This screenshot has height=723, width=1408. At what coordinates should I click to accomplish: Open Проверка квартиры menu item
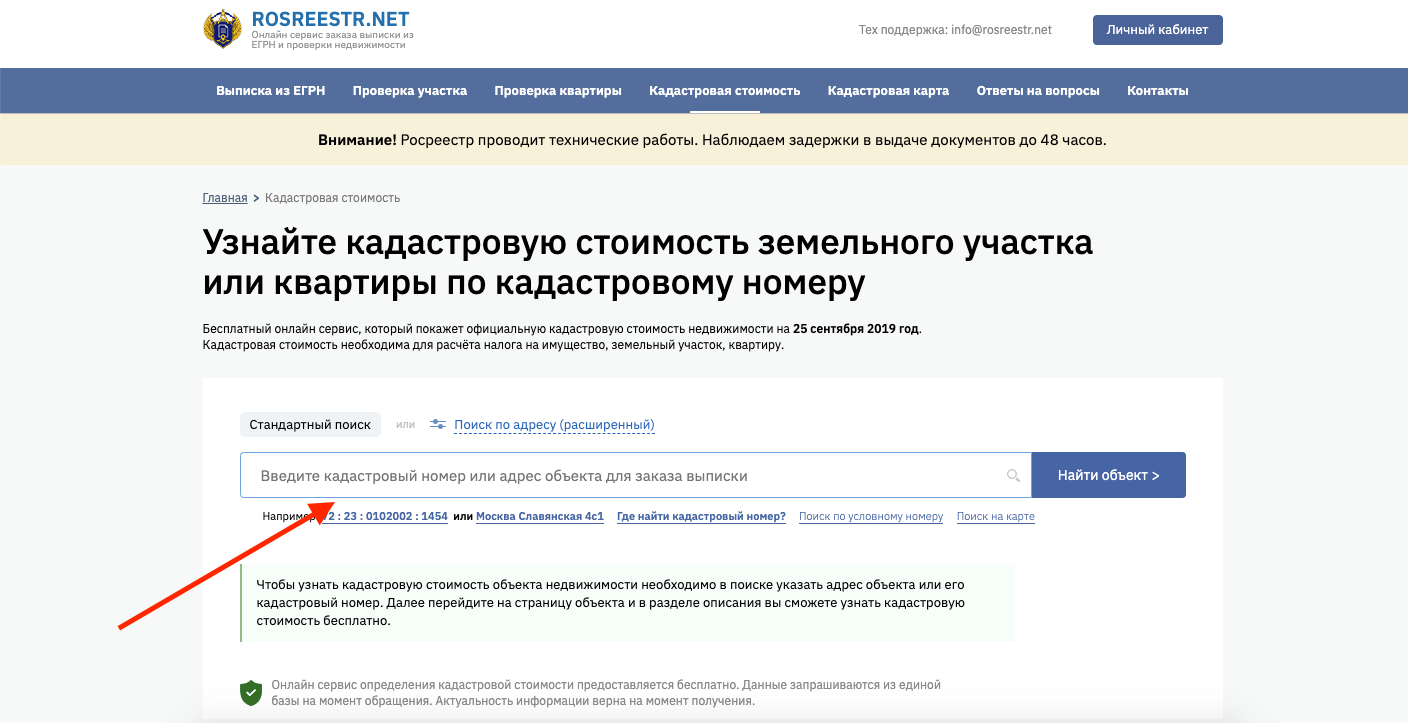point(558,91)
